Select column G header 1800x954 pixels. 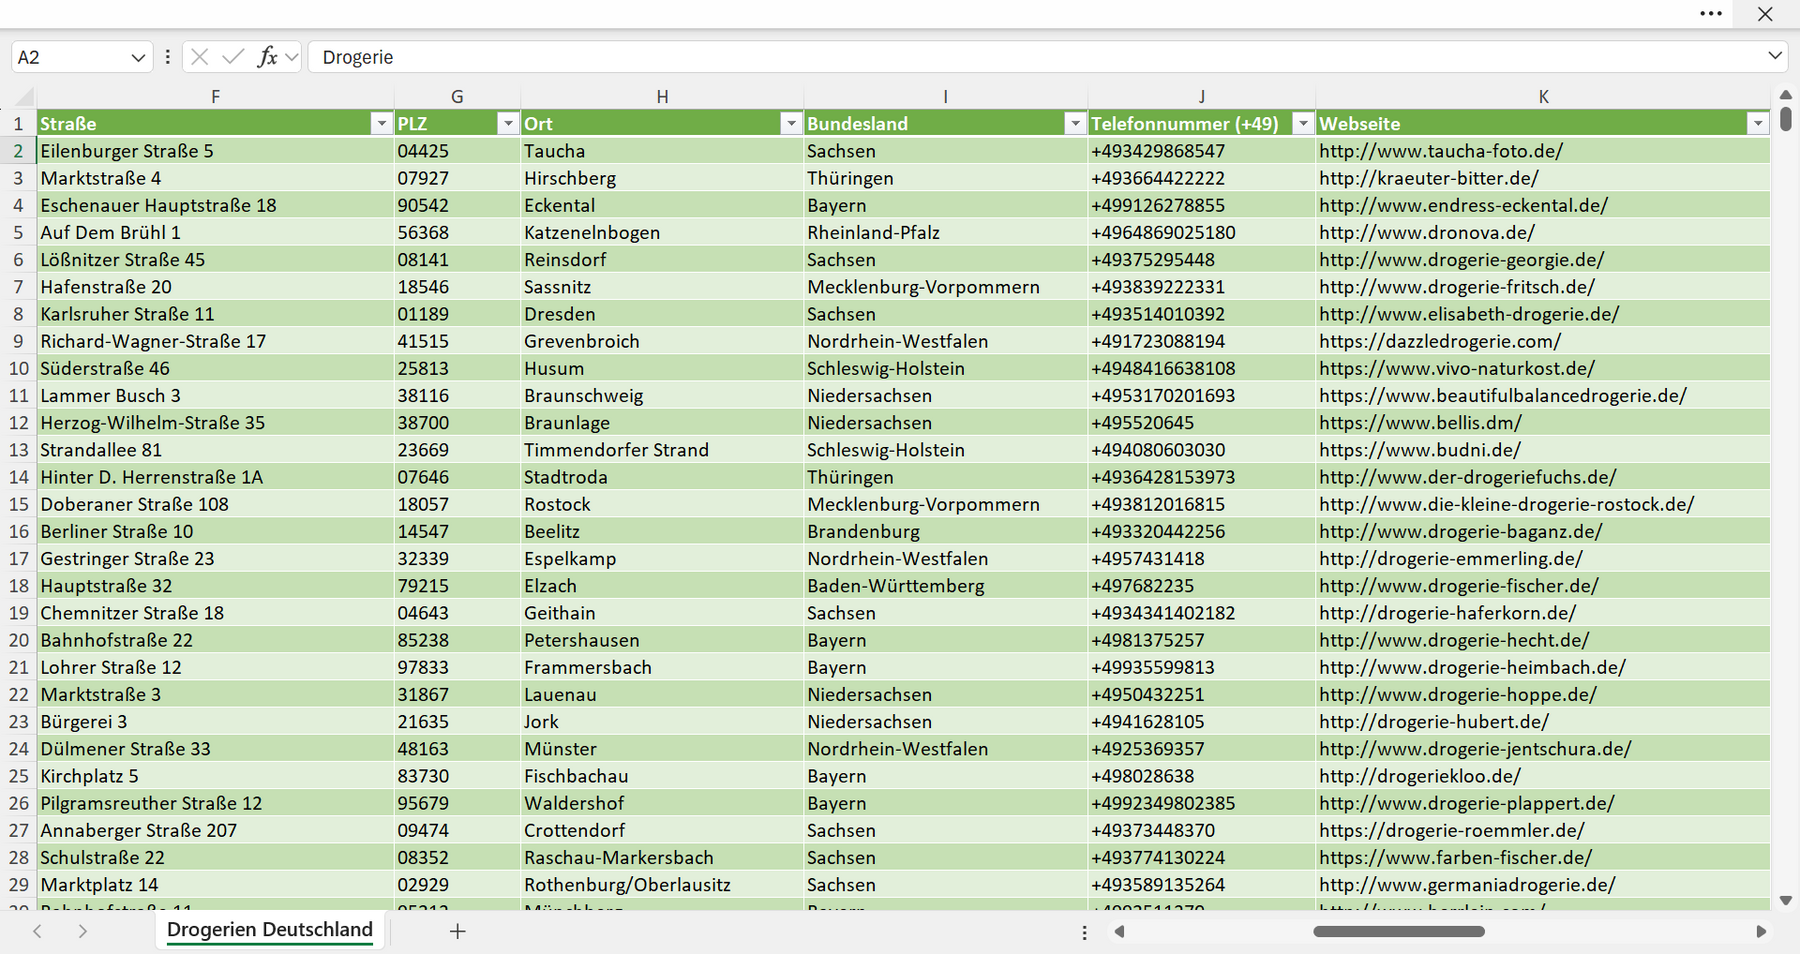coord(457,96)
